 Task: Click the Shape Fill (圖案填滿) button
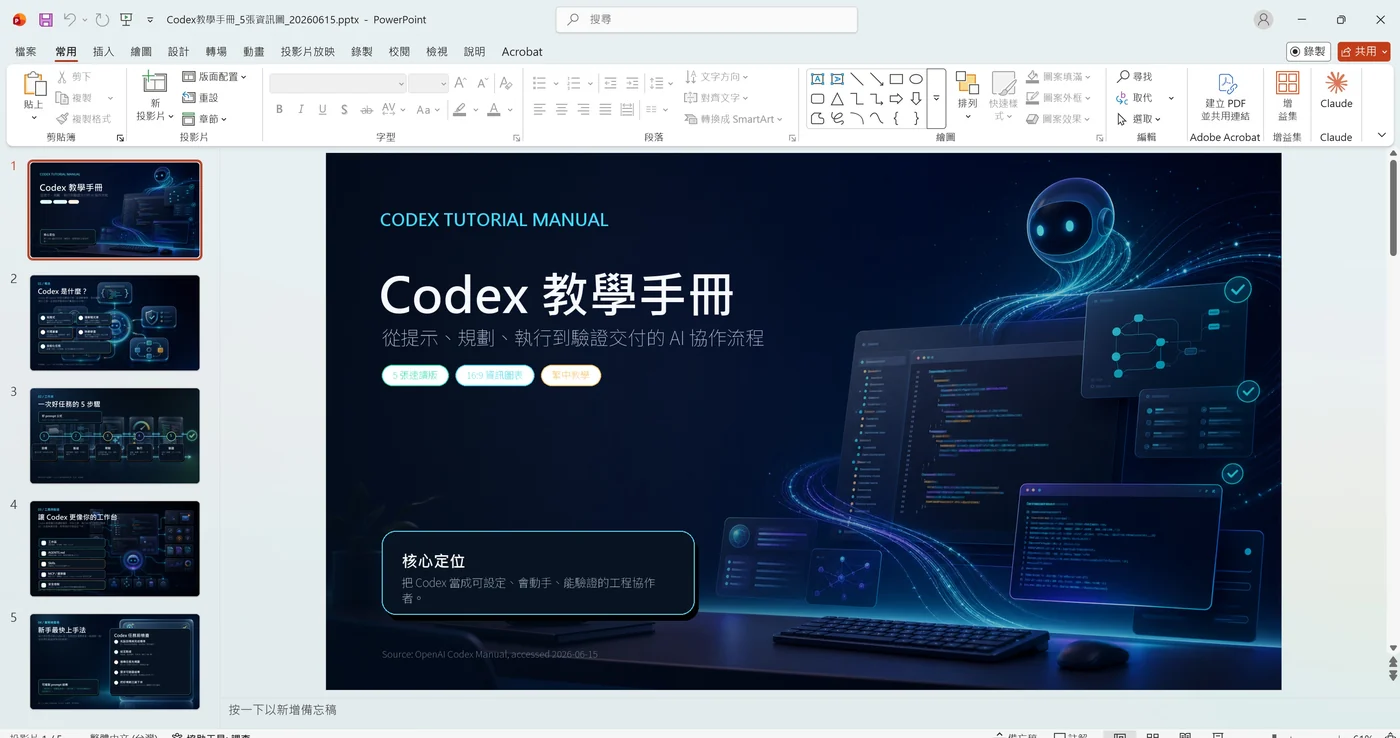click(1059, 77)
